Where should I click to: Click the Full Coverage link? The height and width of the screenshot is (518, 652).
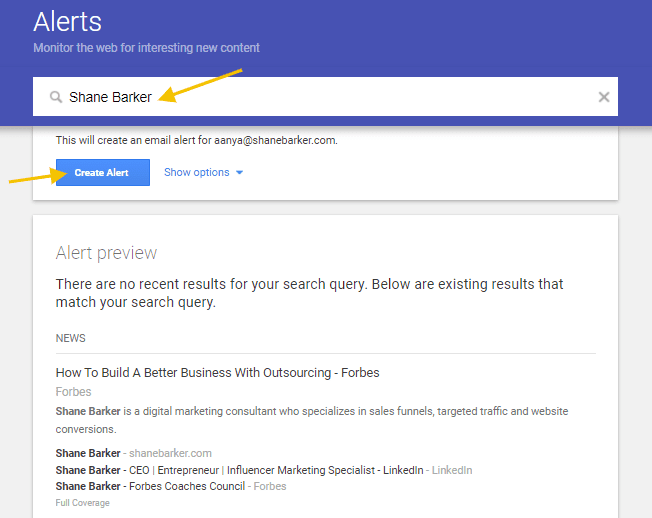82,503
